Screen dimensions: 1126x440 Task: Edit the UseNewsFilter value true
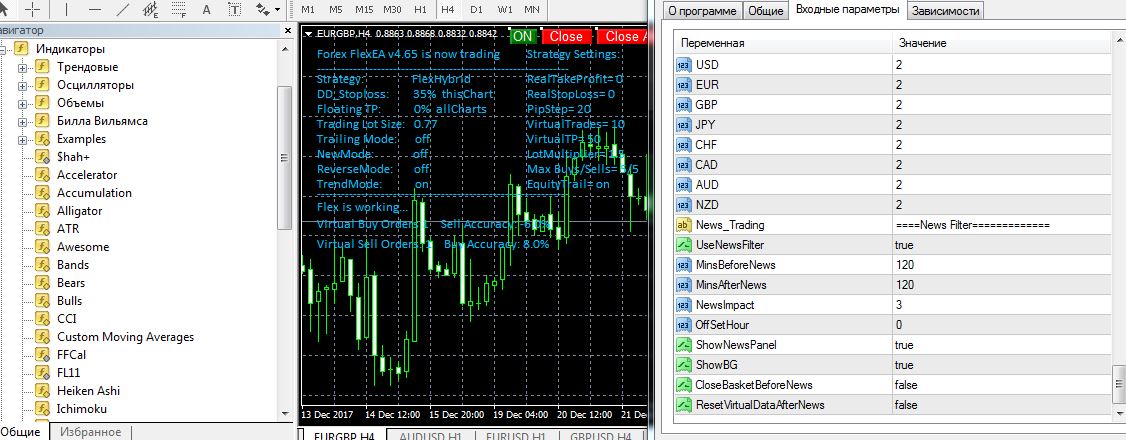coord(1002,245)
